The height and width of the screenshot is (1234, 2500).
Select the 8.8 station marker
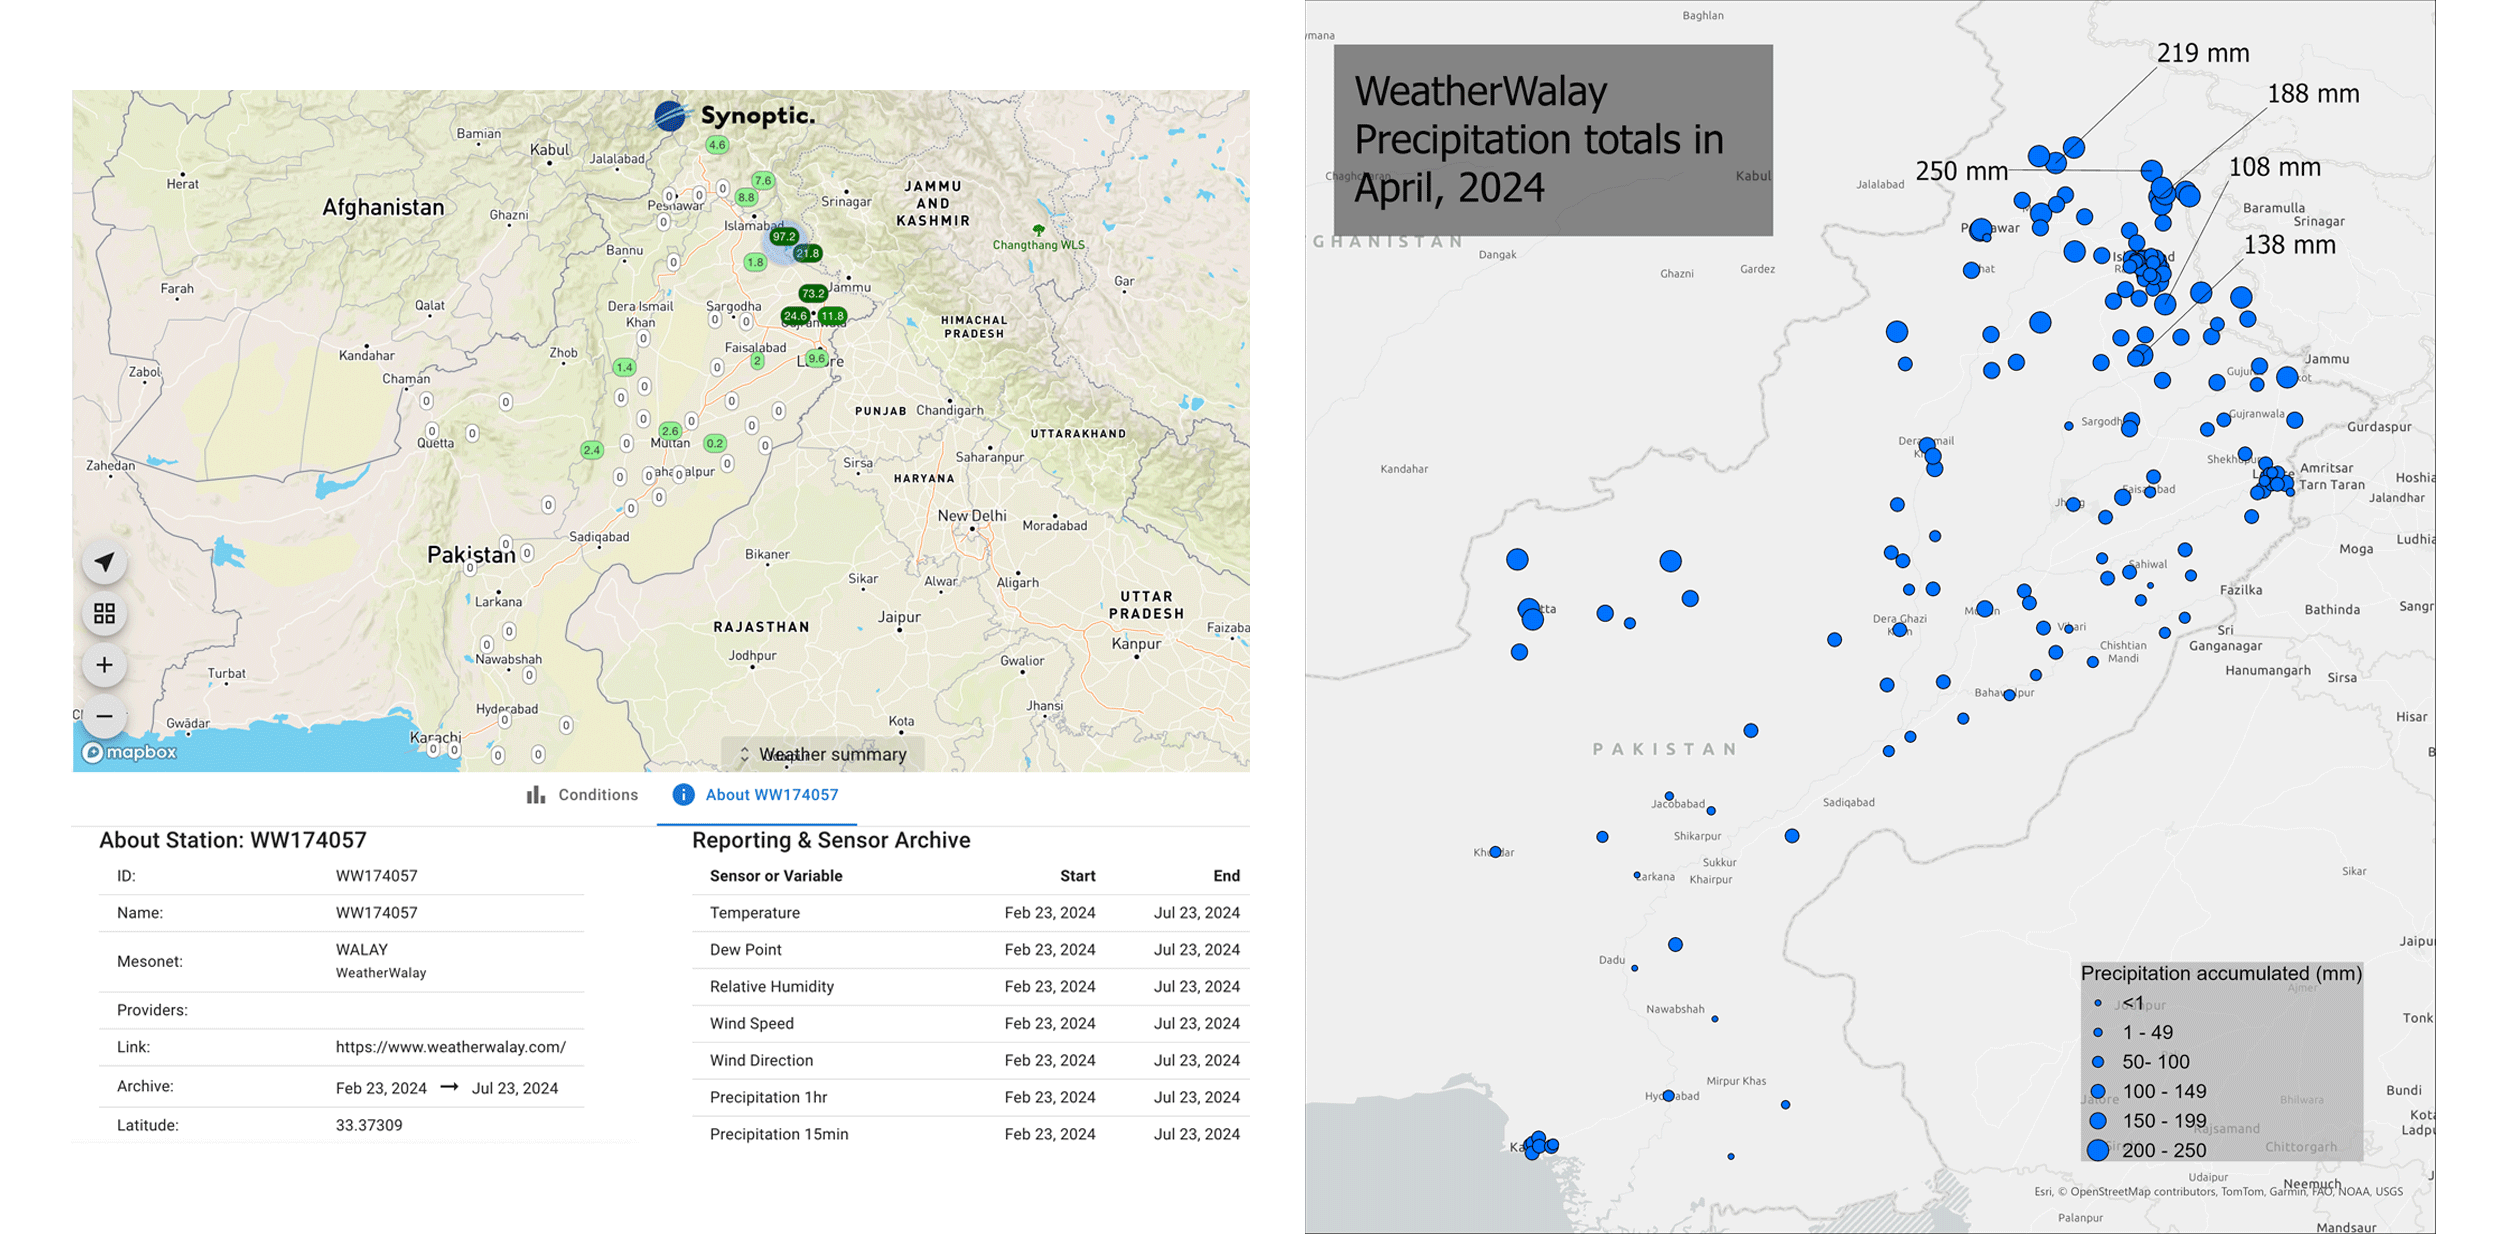click(x=746, y=197)
